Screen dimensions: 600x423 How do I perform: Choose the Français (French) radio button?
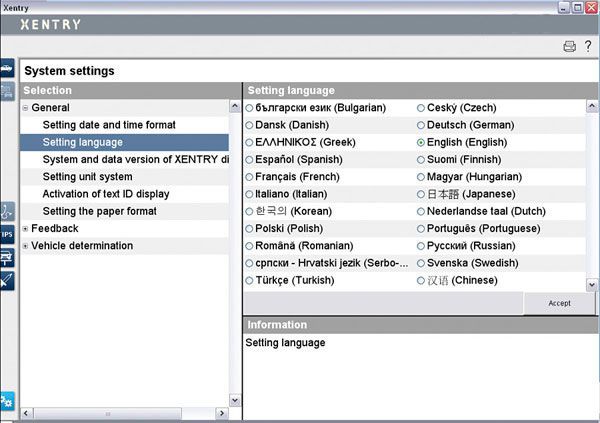[x=249, y=176]
